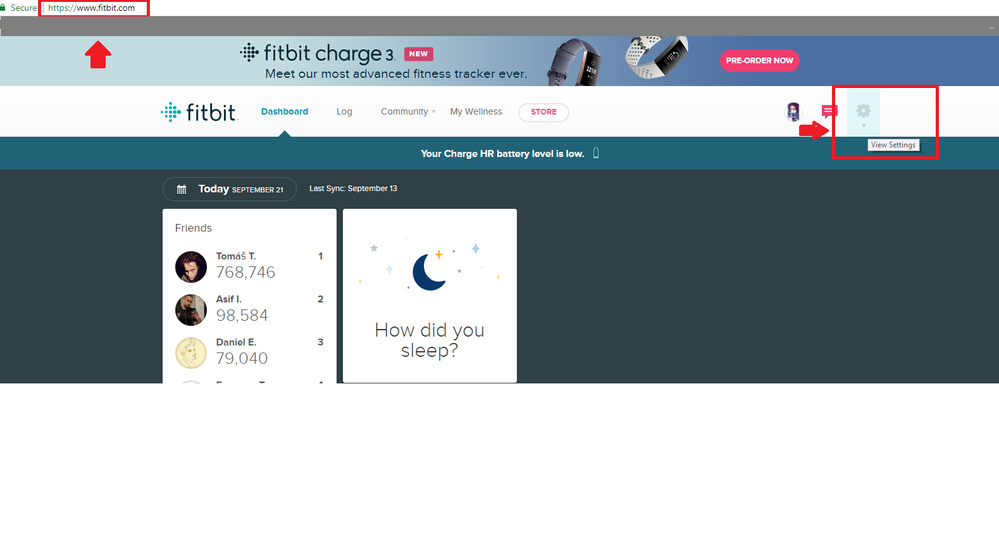Click the 98,584 step count
Screen dimensions: 999x541
pos(241,315)
